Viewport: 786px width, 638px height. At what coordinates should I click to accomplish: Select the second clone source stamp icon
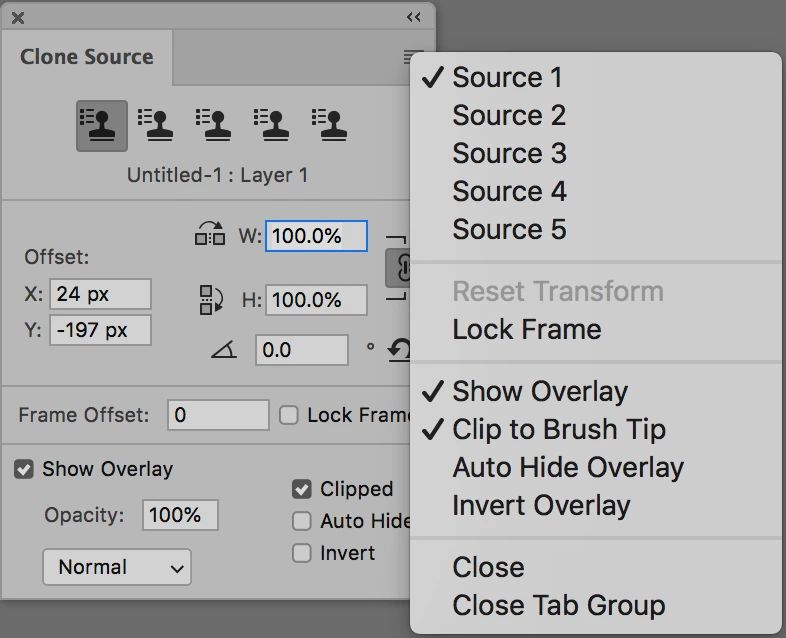click(x=155, y=125)
